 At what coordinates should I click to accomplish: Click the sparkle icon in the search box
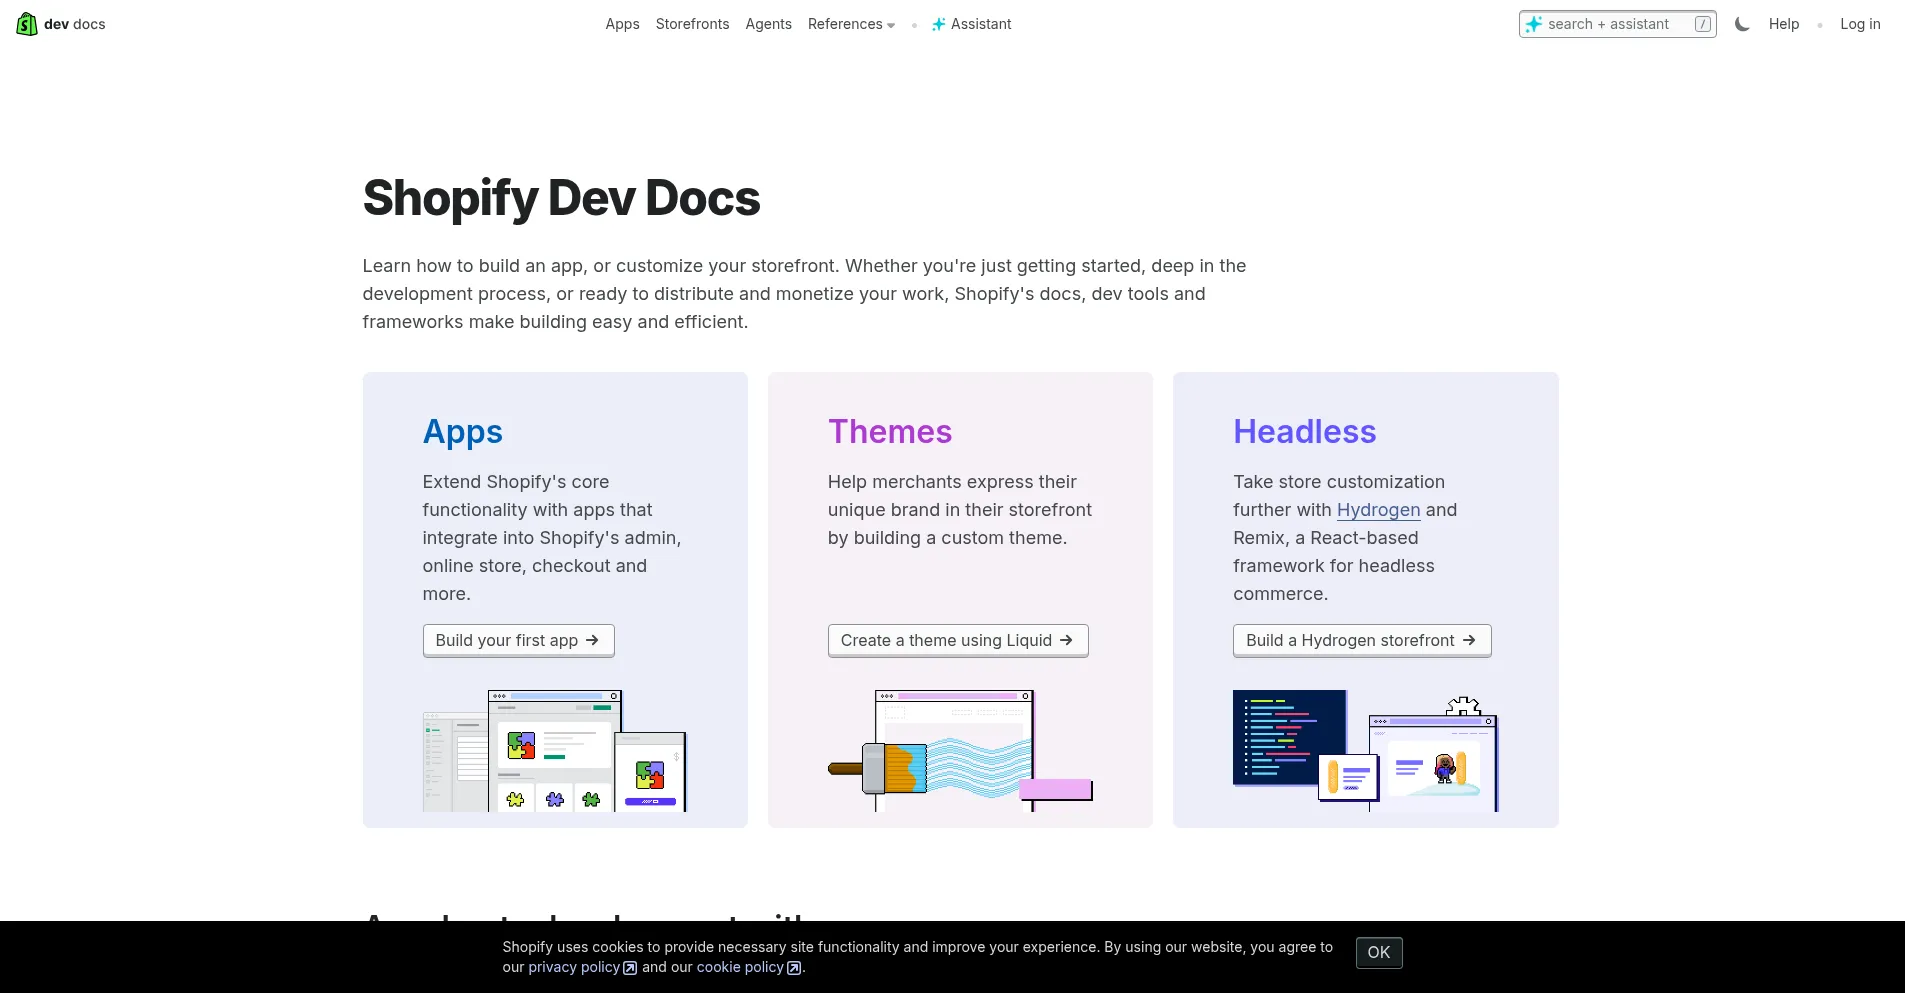[1534, 24]
